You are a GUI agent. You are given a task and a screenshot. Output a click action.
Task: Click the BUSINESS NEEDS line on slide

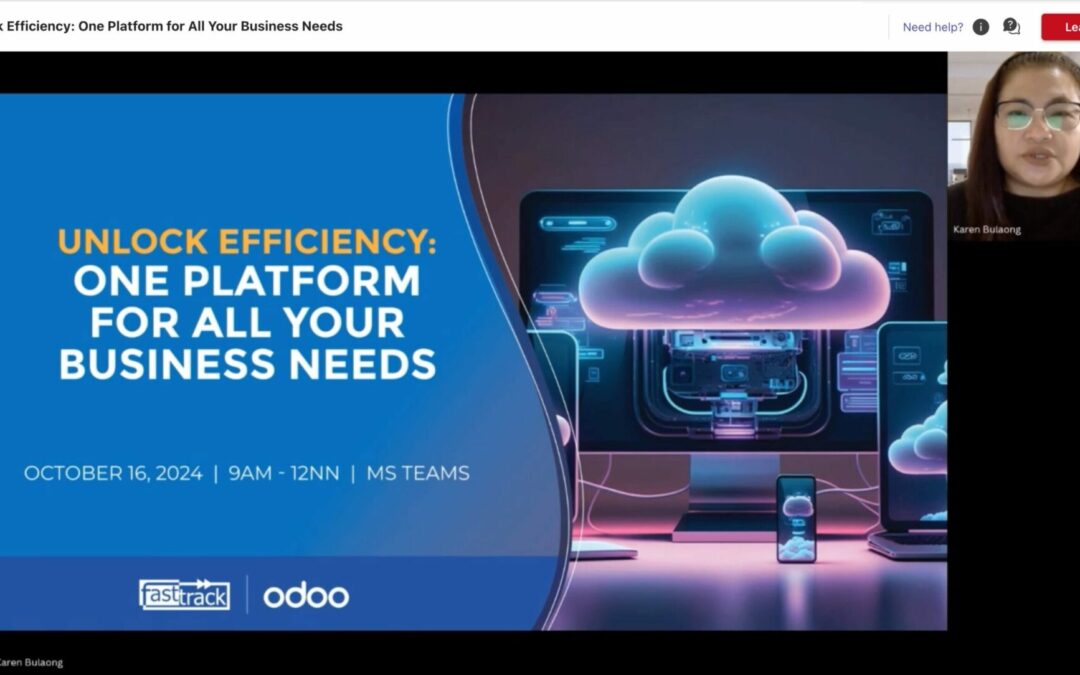247,364
